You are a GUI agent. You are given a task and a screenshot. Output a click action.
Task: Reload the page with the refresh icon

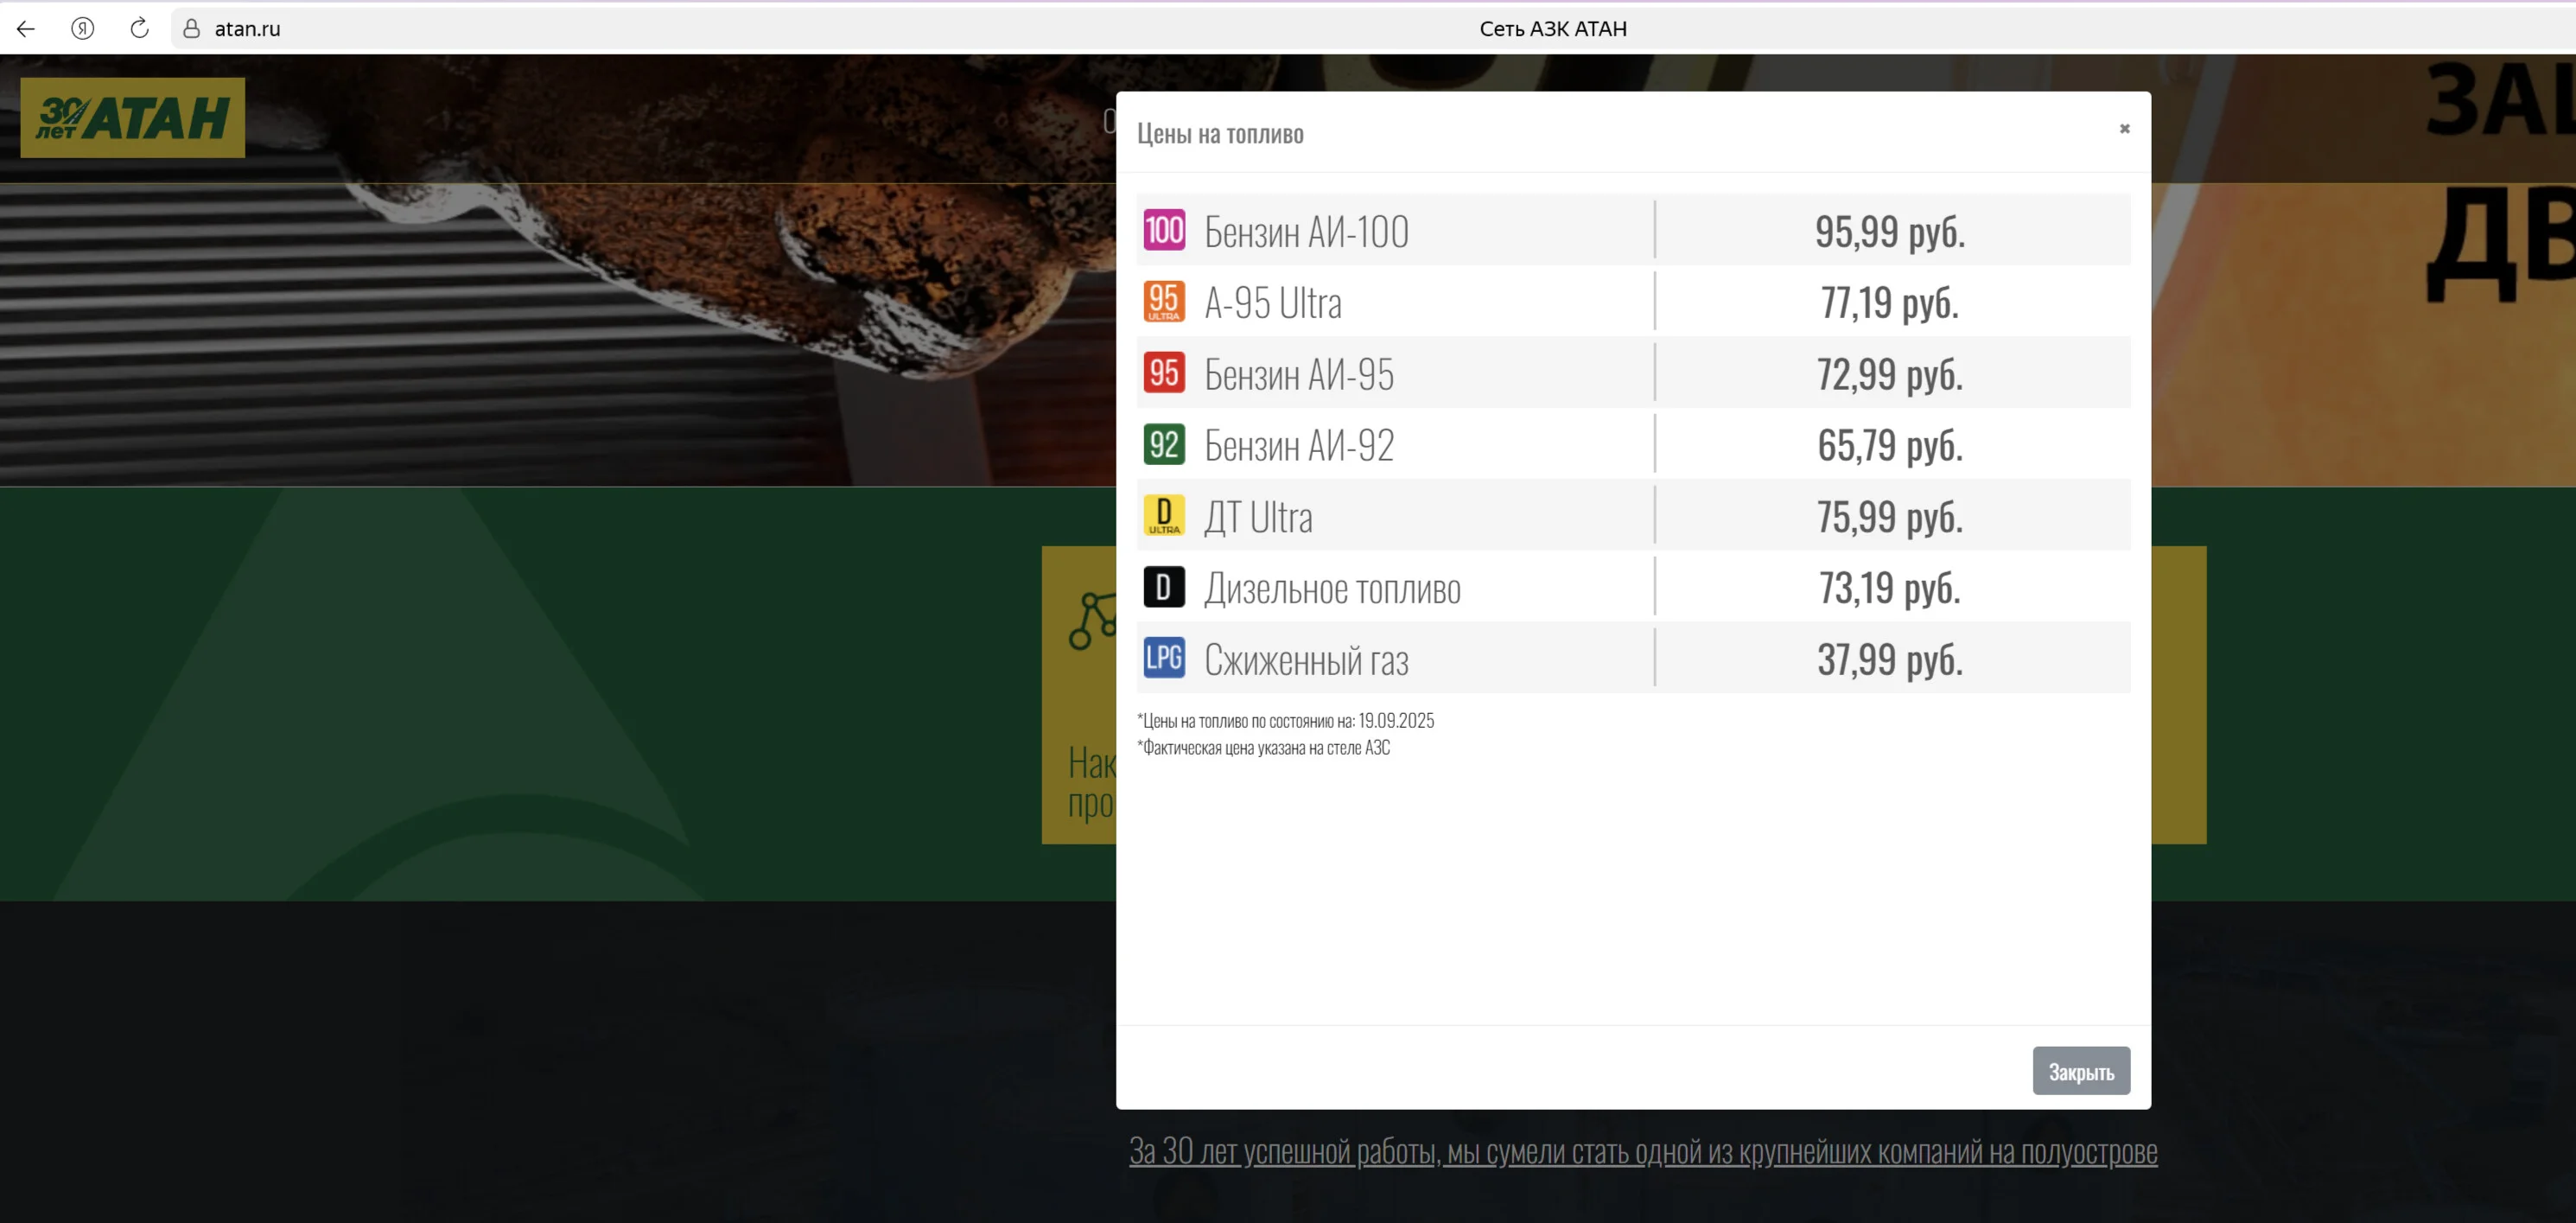click(140, 29)
